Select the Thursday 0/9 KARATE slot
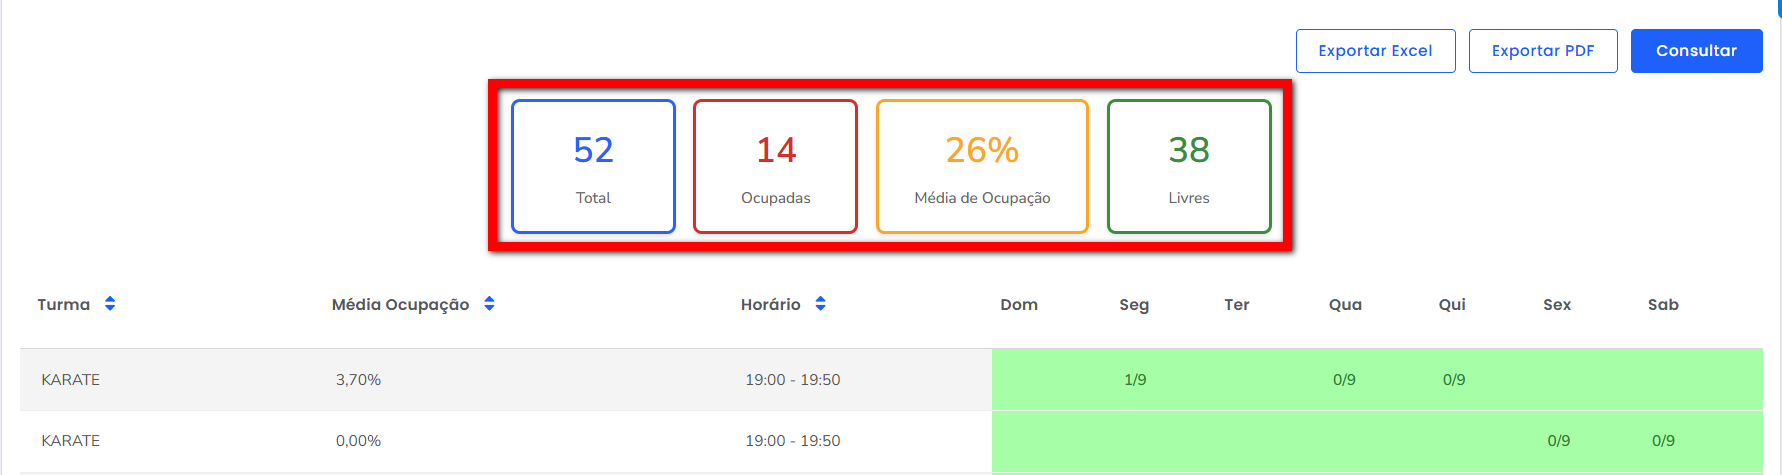The width and height of the screenshot is (1782, 475). (1454, 380)
